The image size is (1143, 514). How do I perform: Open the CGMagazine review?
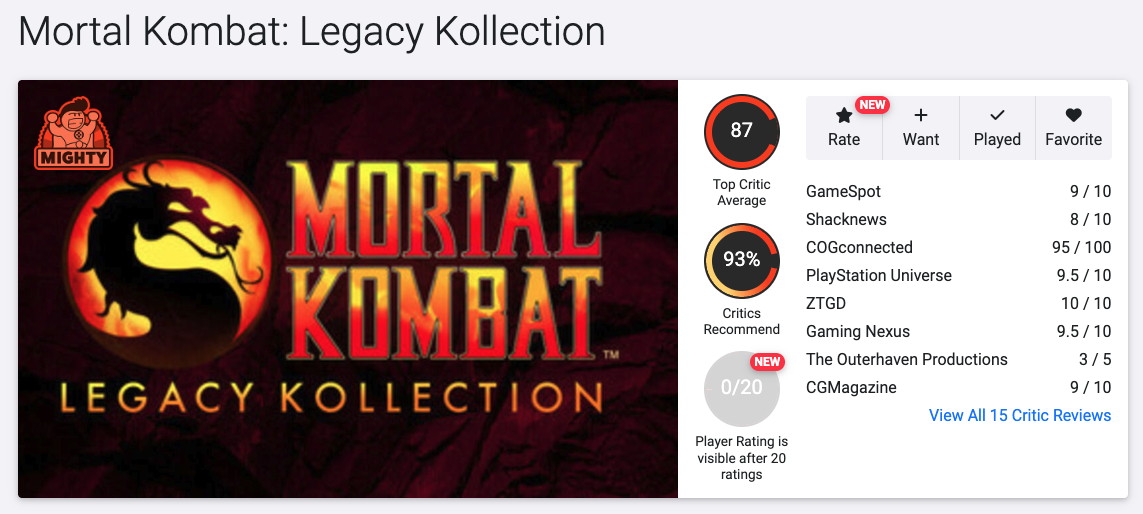(x=851, y=387)
